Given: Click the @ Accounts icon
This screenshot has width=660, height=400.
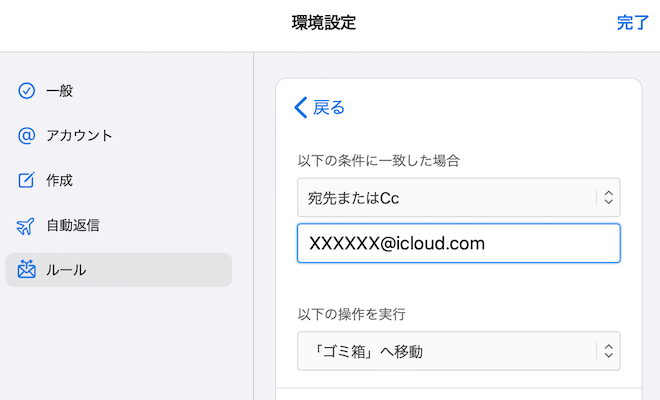Looking at the screenshot, I should (x=27, y=136).
